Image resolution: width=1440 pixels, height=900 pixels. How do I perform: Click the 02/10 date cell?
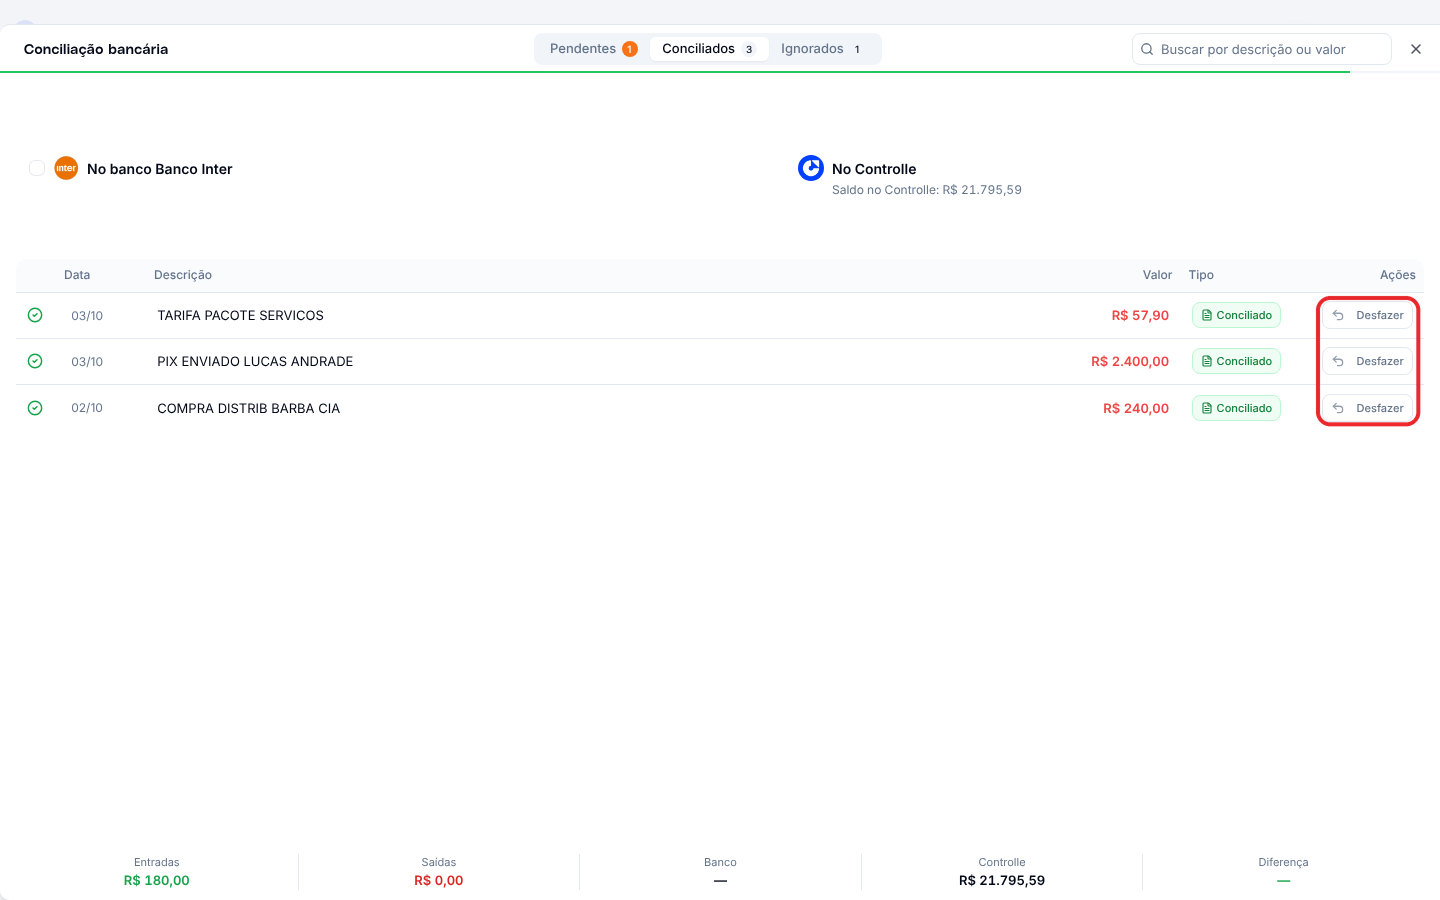(87, 408)
